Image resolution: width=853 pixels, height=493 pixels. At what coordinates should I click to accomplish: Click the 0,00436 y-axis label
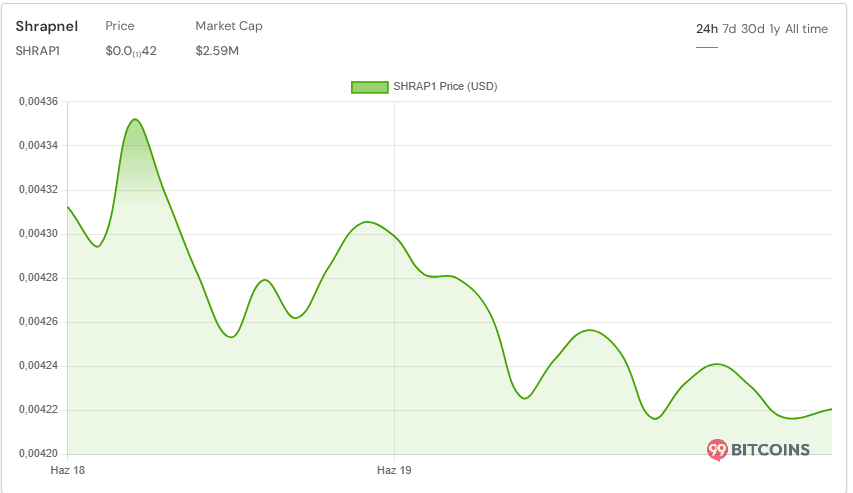pyautogui.click(x=38, y=102)
